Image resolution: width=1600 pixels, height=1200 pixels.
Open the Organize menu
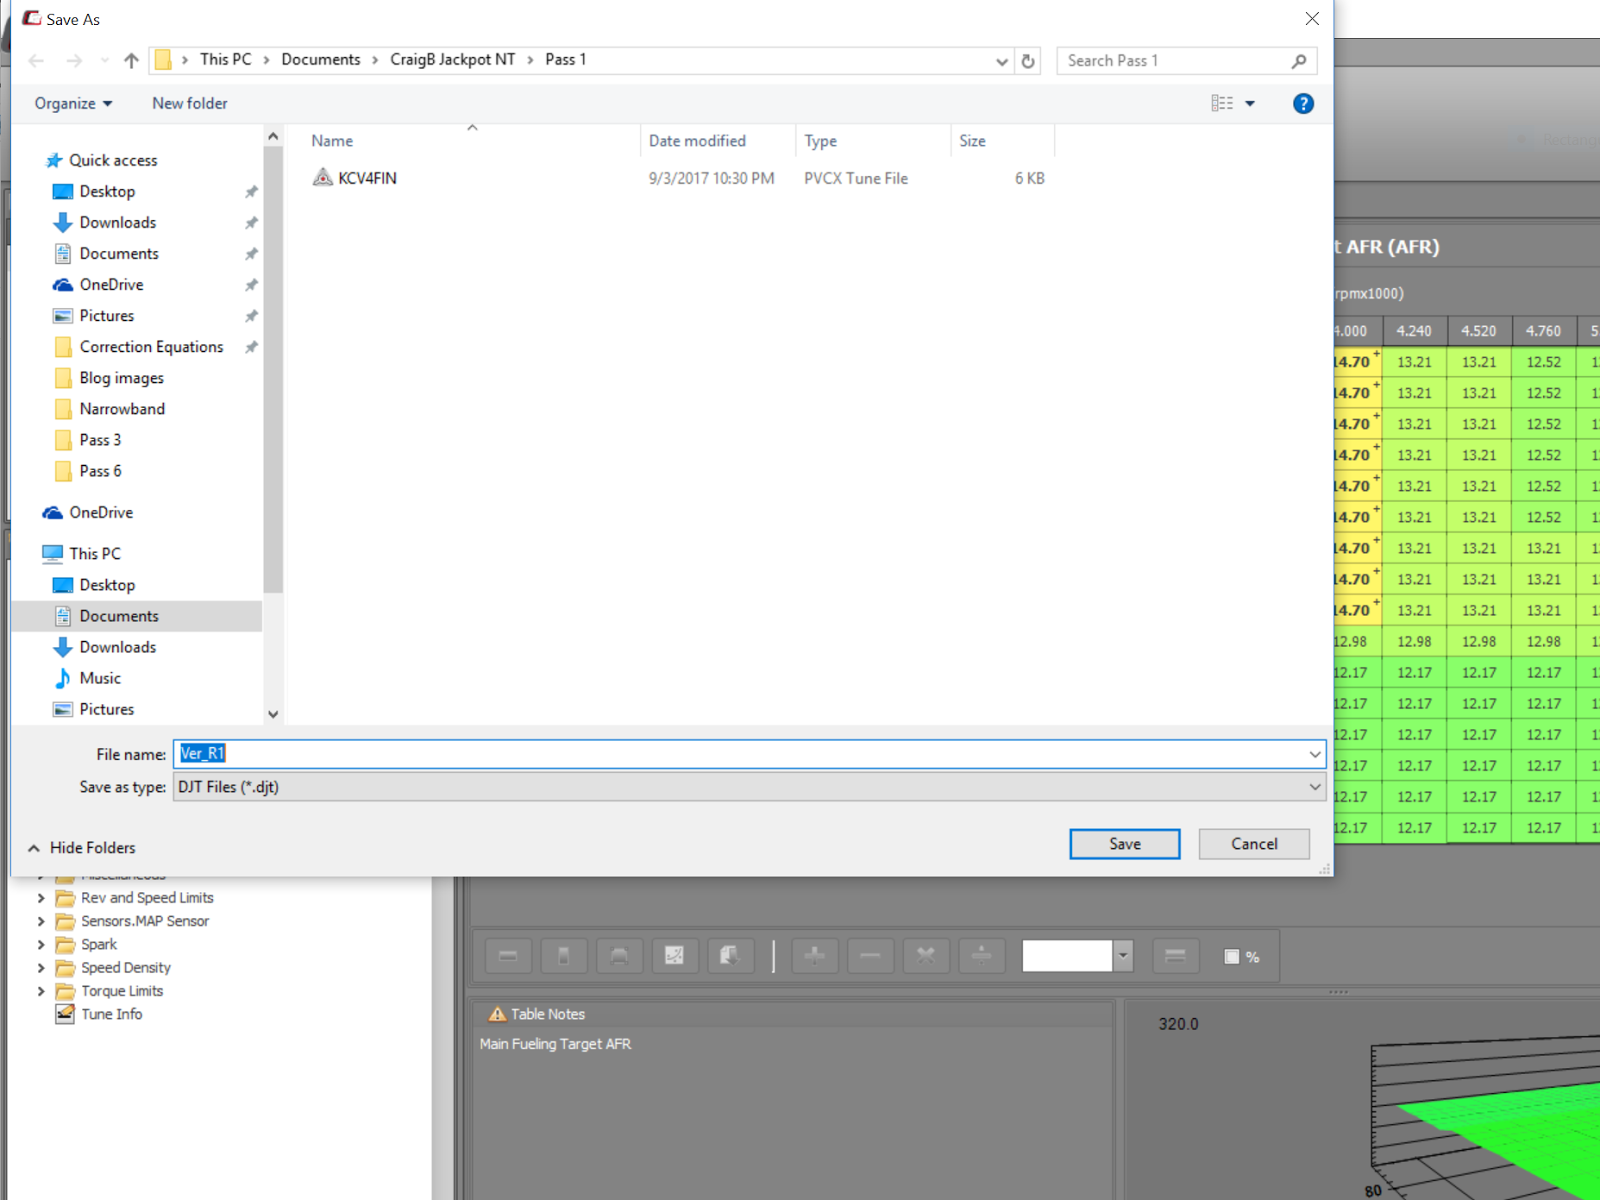(x=71, y=103)
